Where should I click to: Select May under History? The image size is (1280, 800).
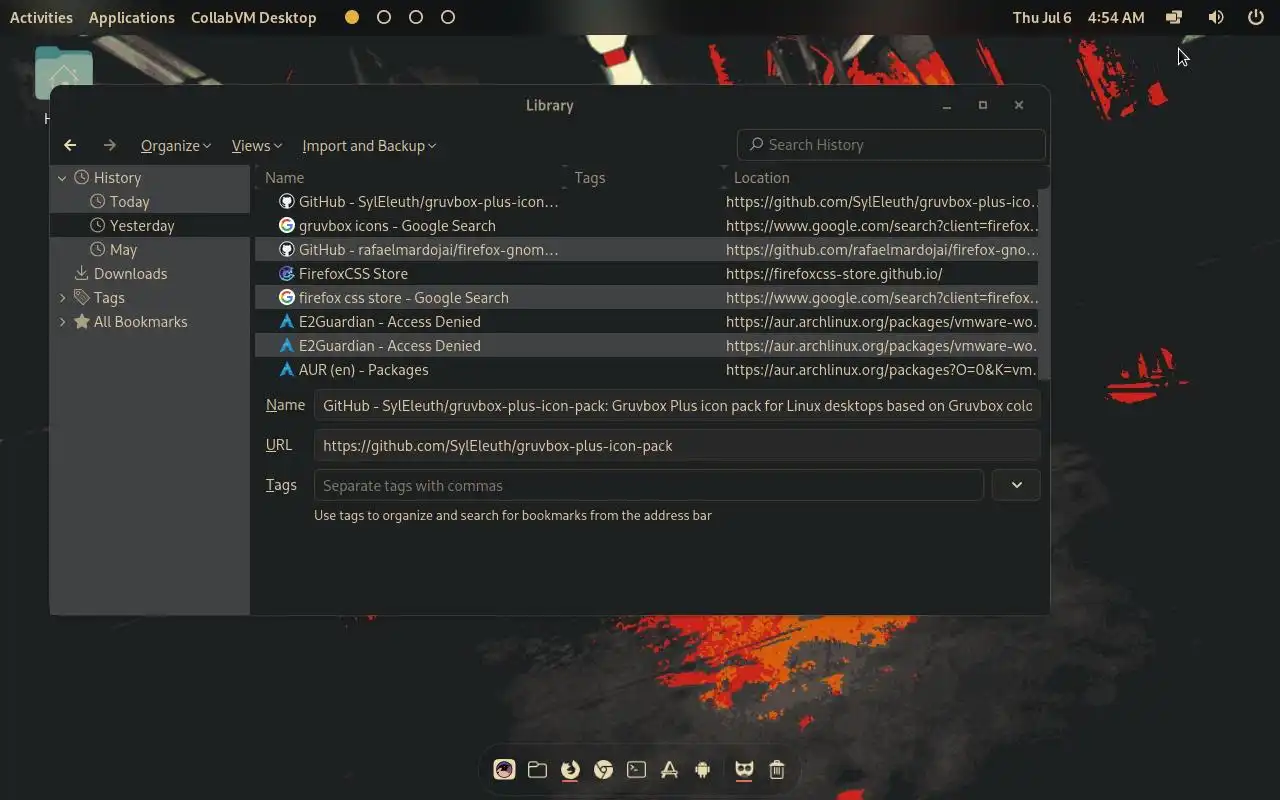click(150, 249)
